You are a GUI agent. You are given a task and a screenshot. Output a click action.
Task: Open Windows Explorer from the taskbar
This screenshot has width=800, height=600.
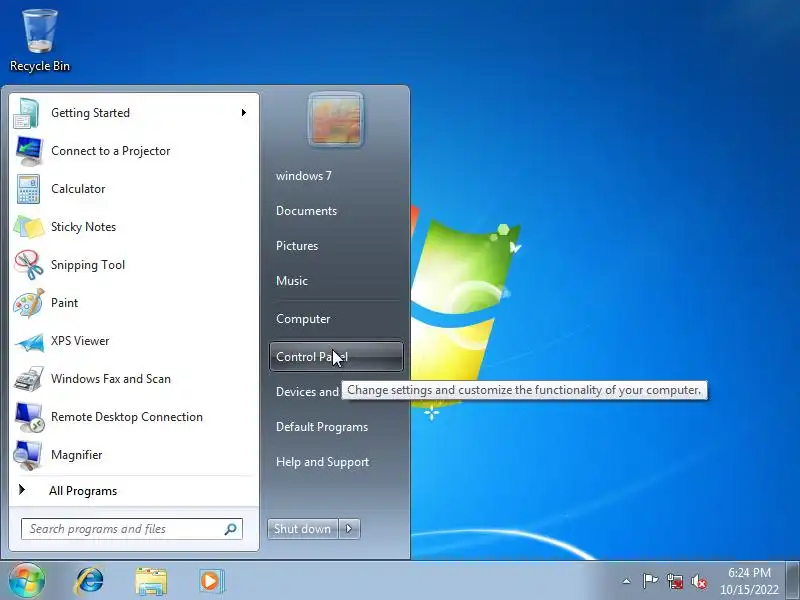pos(151,581)
